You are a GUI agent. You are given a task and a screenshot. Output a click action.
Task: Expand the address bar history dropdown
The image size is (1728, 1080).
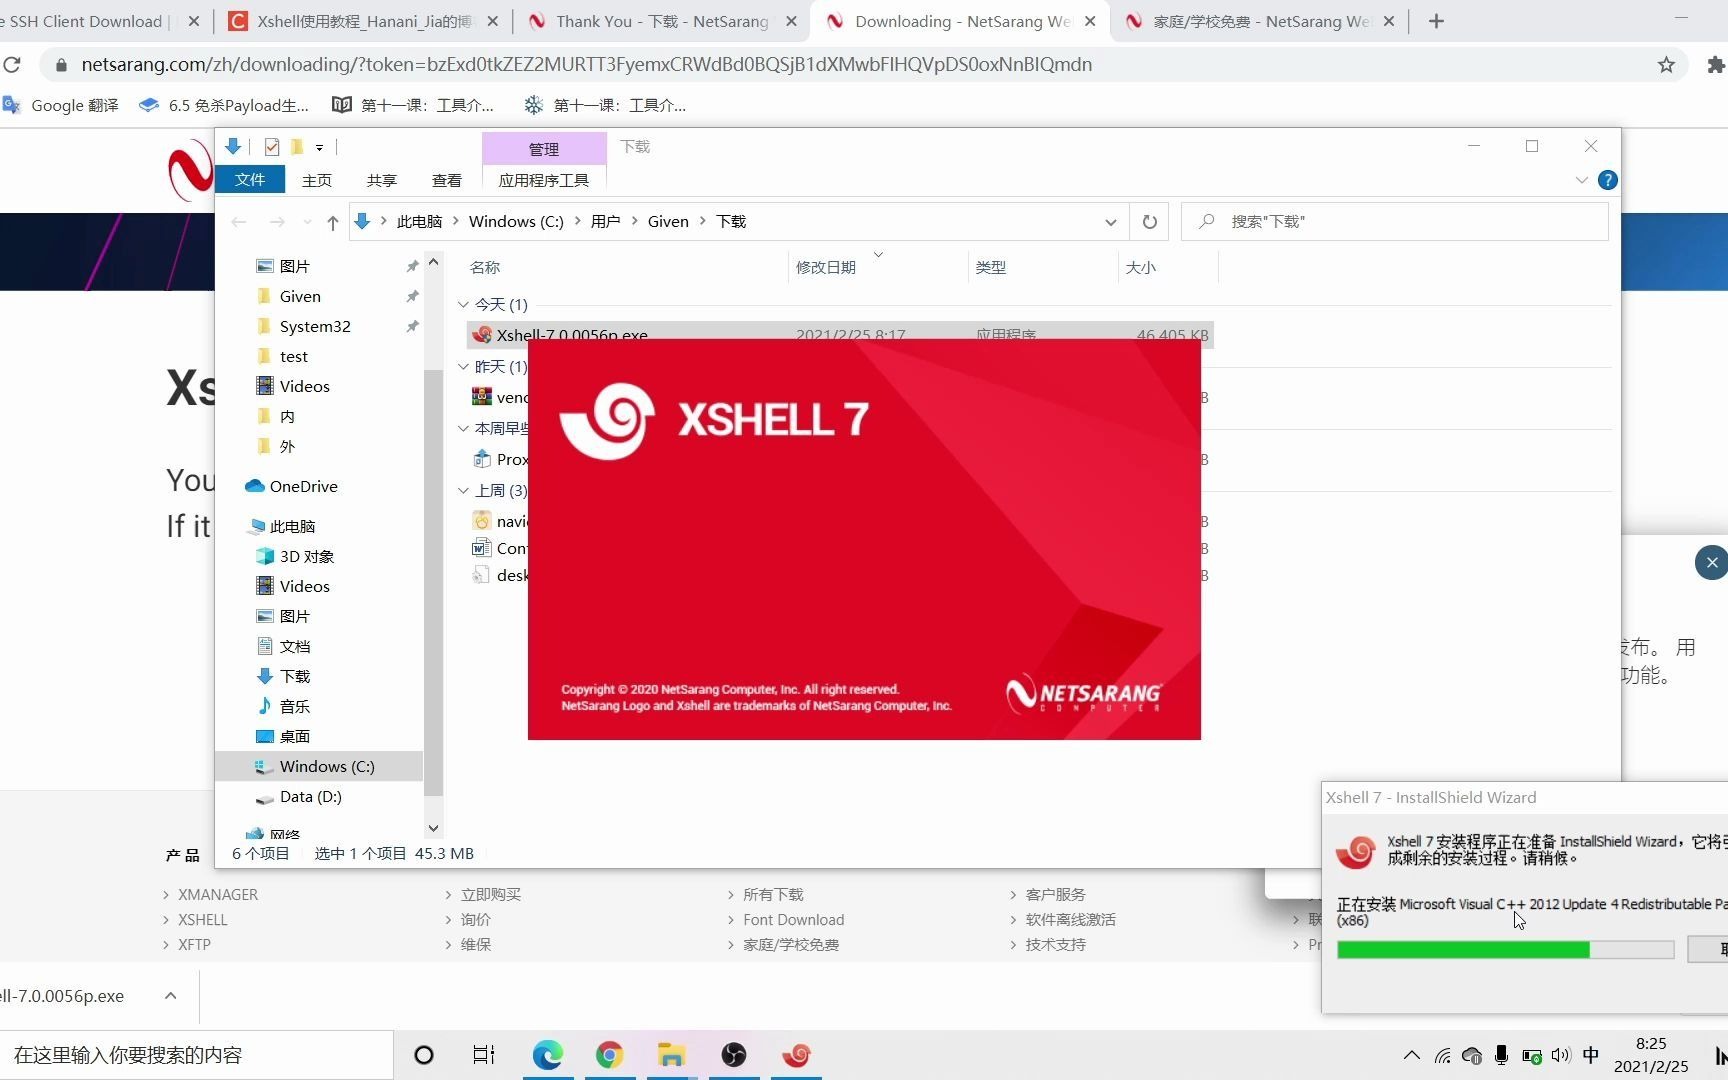point(1110,222)
